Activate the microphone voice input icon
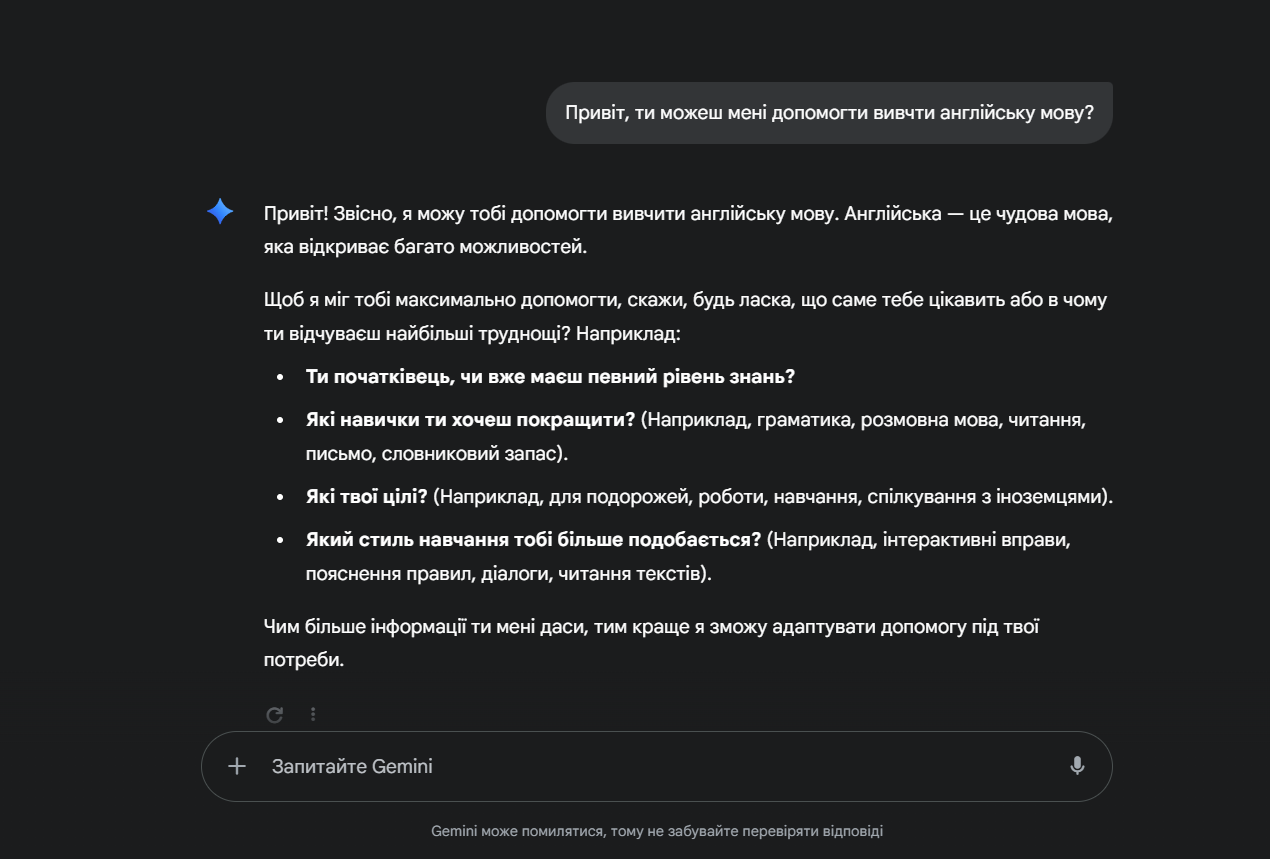 point(1077,767)
